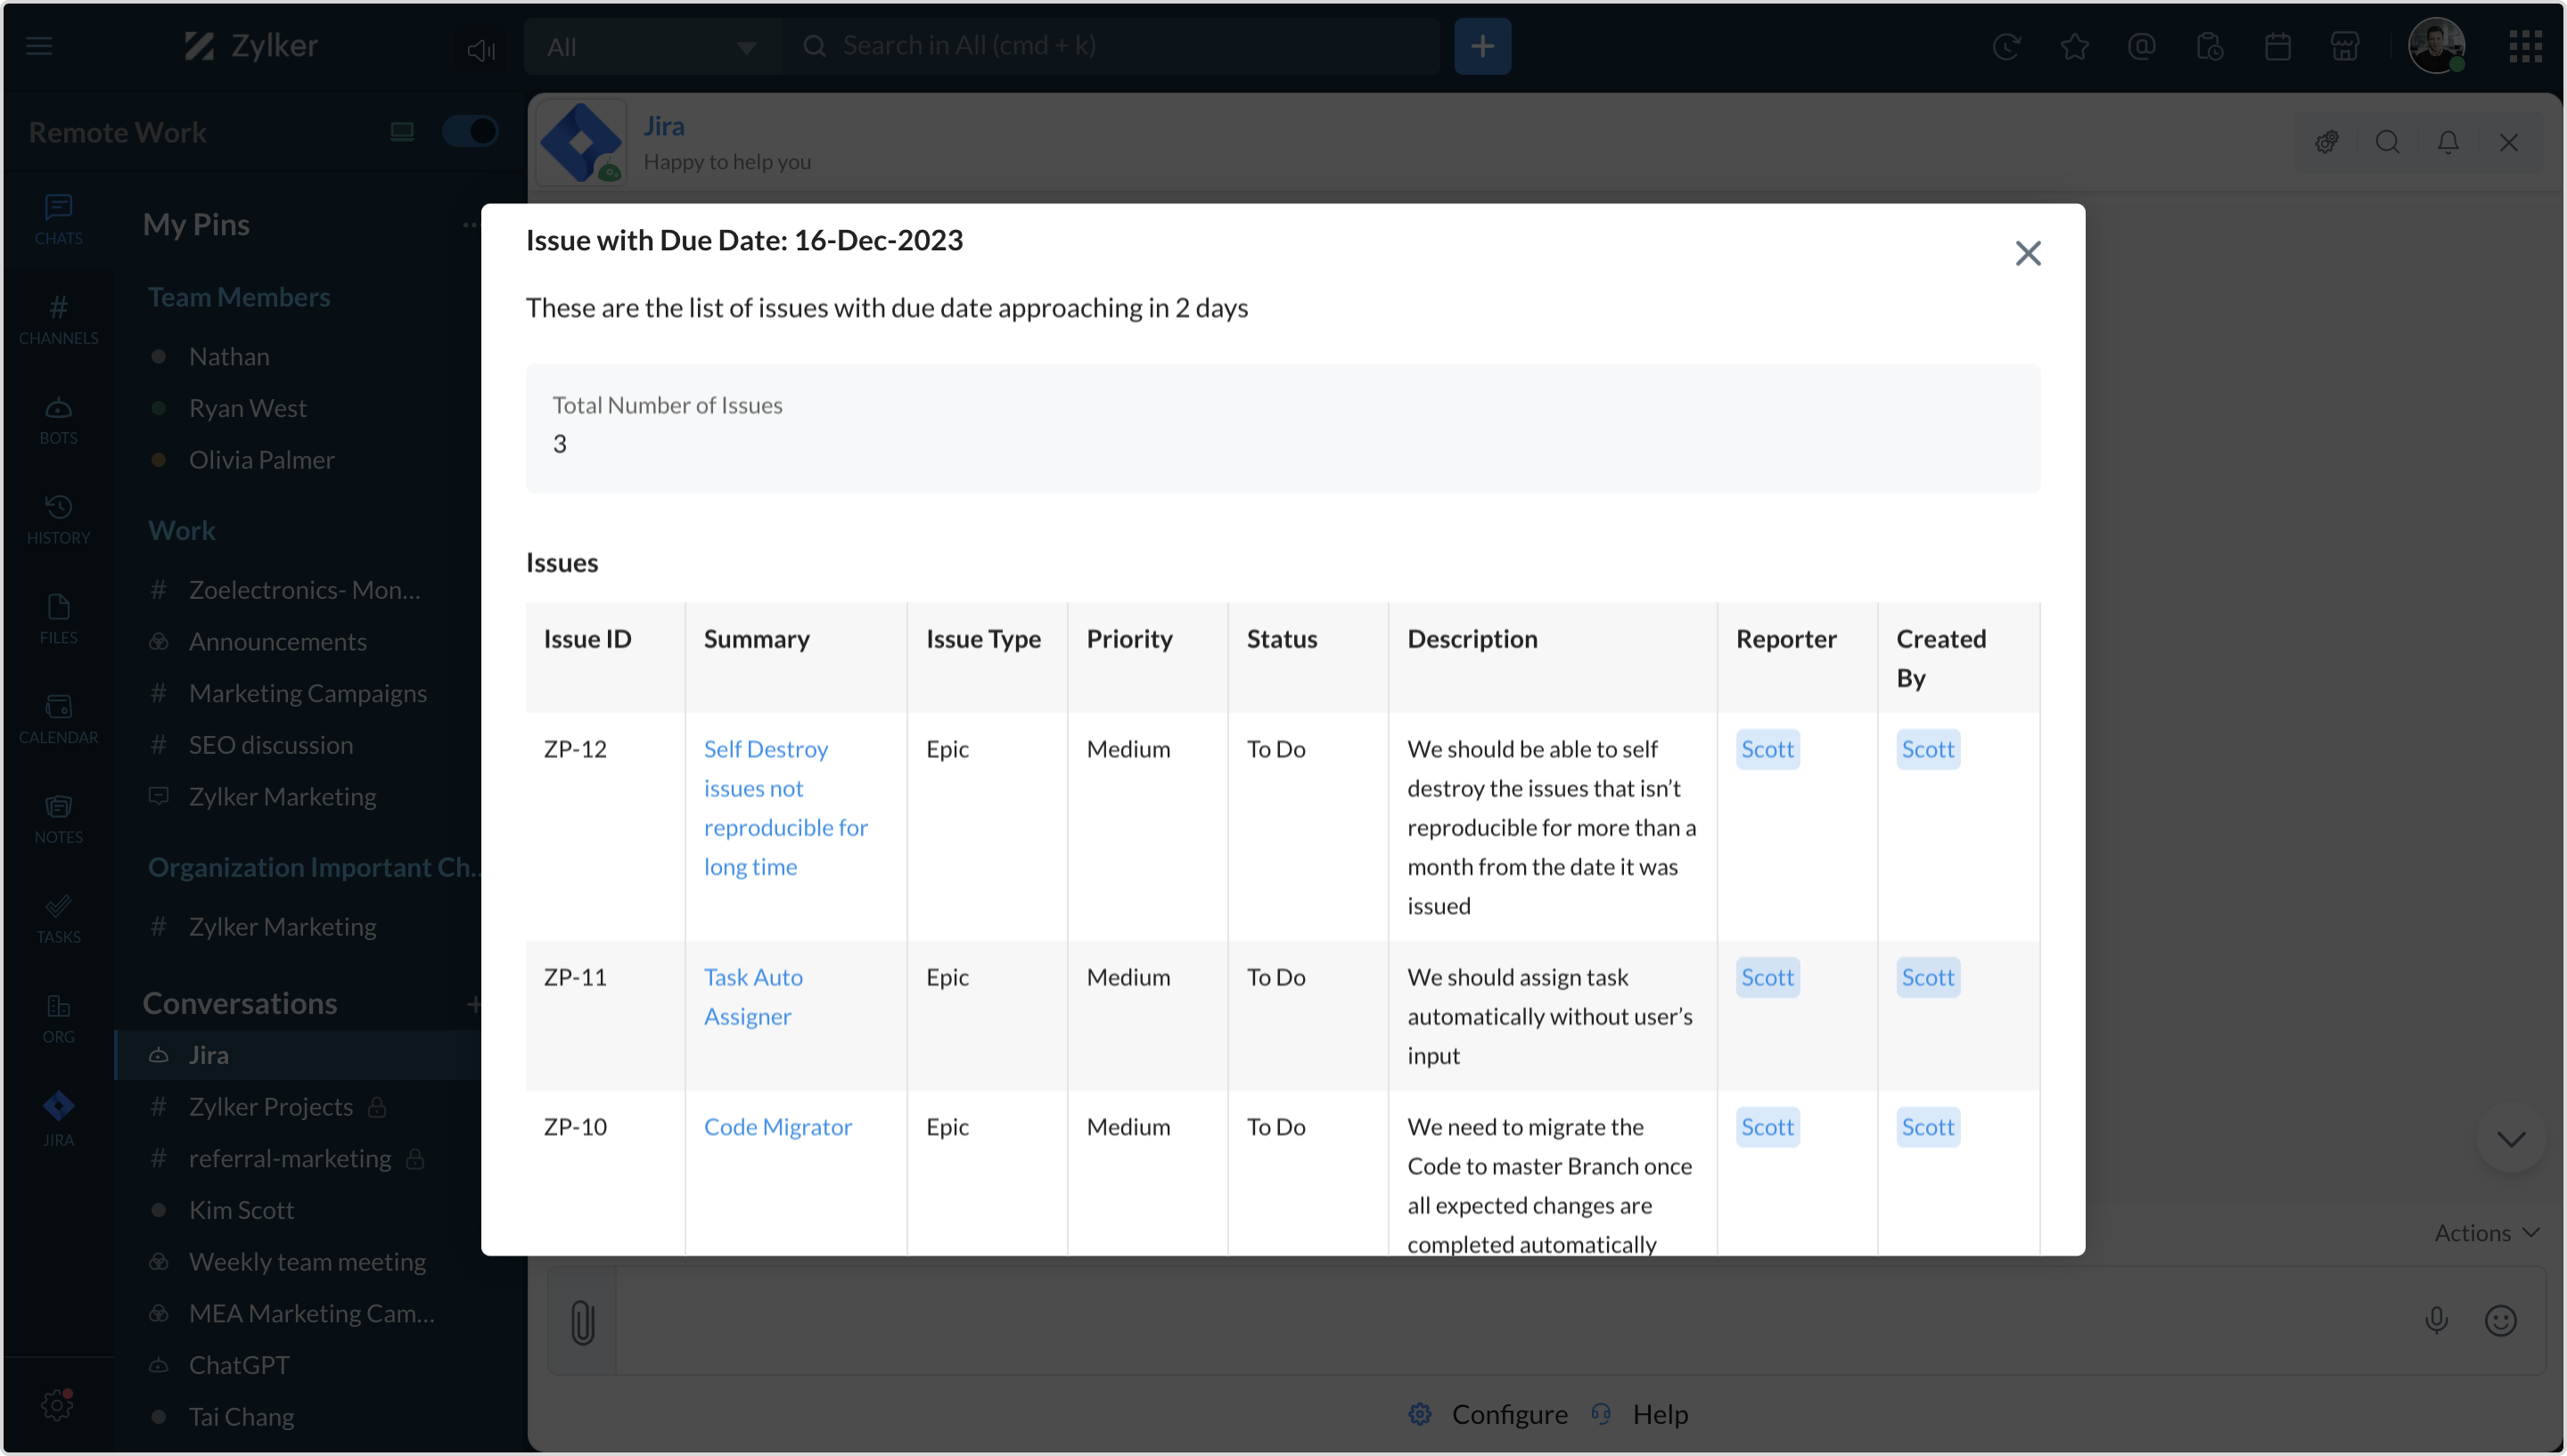Open the All search scope dropdown

click(x=651, y=46)
